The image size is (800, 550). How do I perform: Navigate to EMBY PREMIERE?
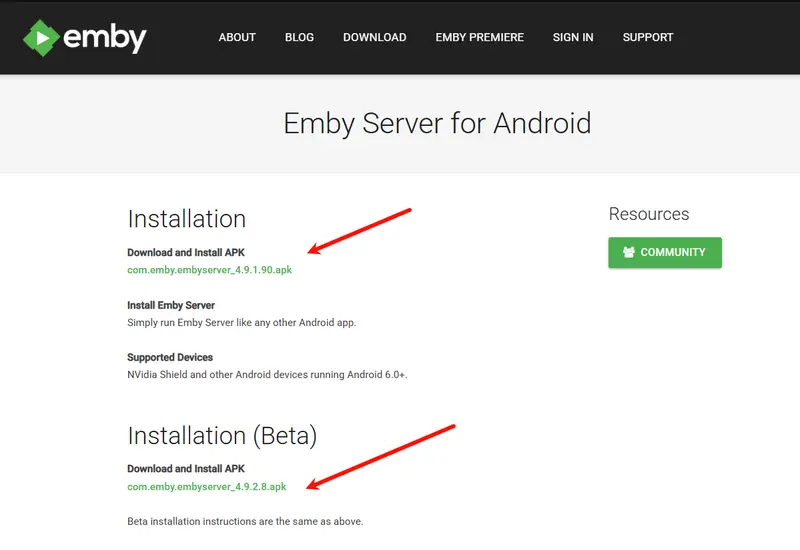coord(479,37)
